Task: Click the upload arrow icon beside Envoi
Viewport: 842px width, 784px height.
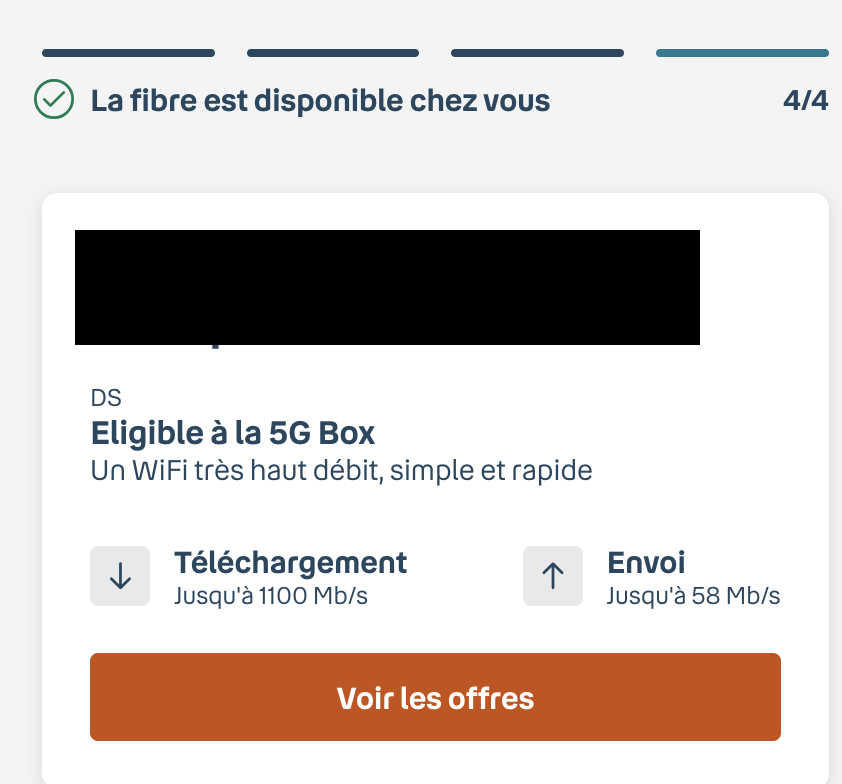Action: (553, 576)
